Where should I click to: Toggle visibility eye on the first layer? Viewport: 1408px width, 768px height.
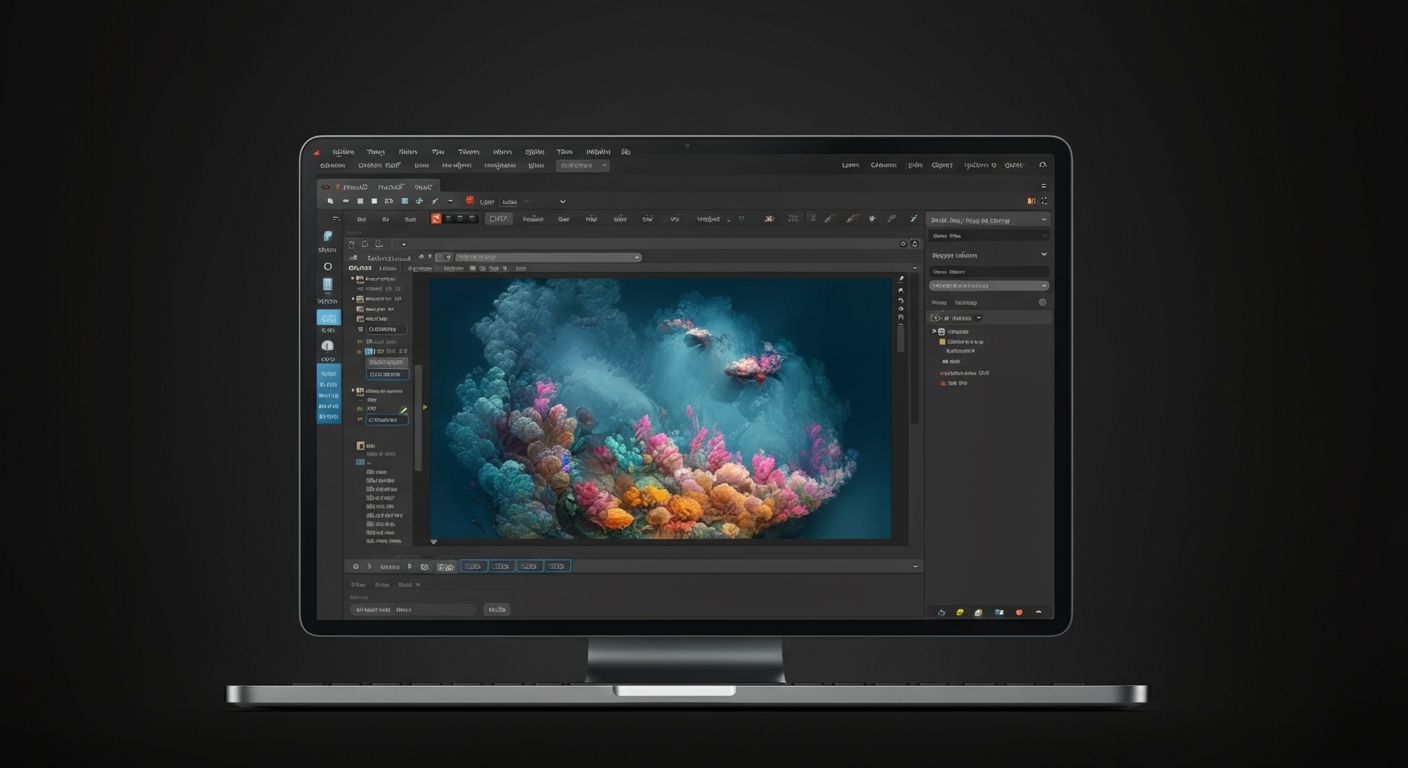coord(352,278)
